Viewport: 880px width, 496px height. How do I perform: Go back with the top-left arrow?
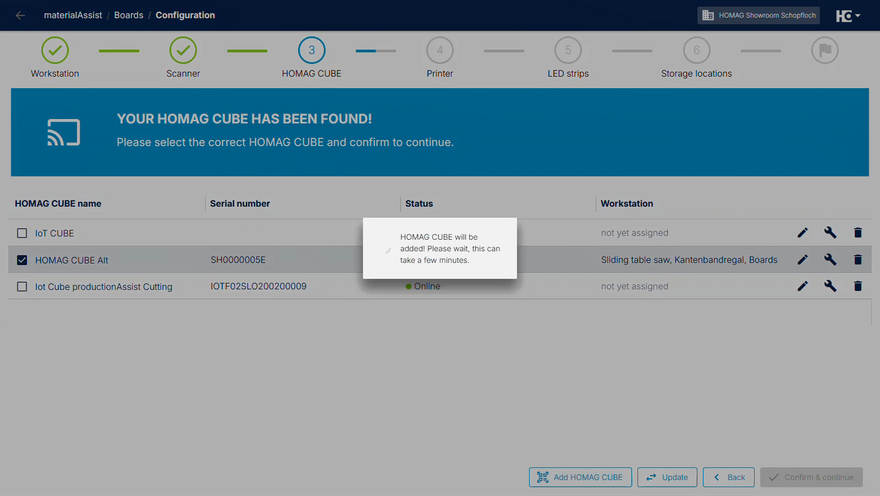point(20,15)
